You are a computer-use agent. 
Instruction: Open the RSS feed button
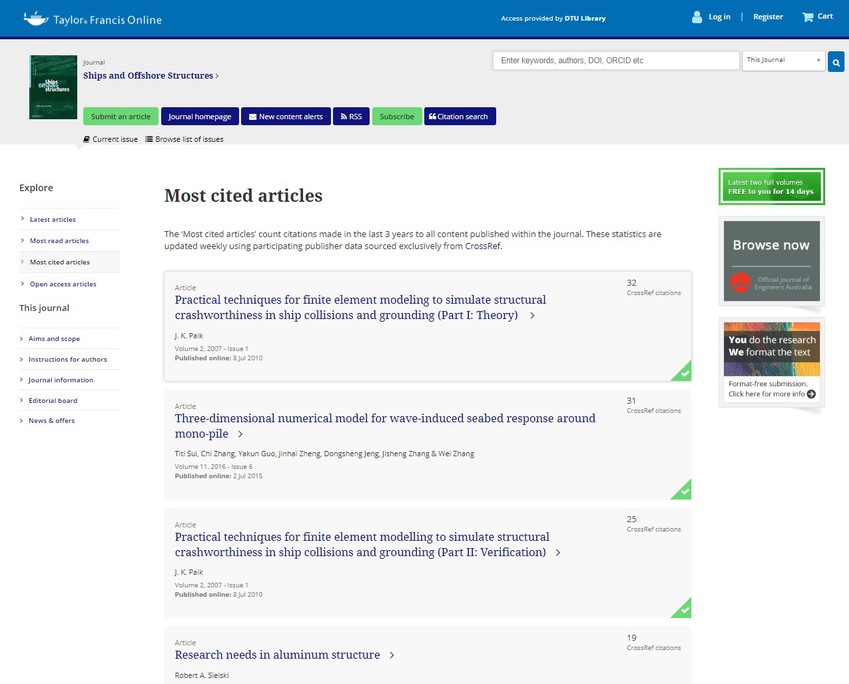(350, 116)
